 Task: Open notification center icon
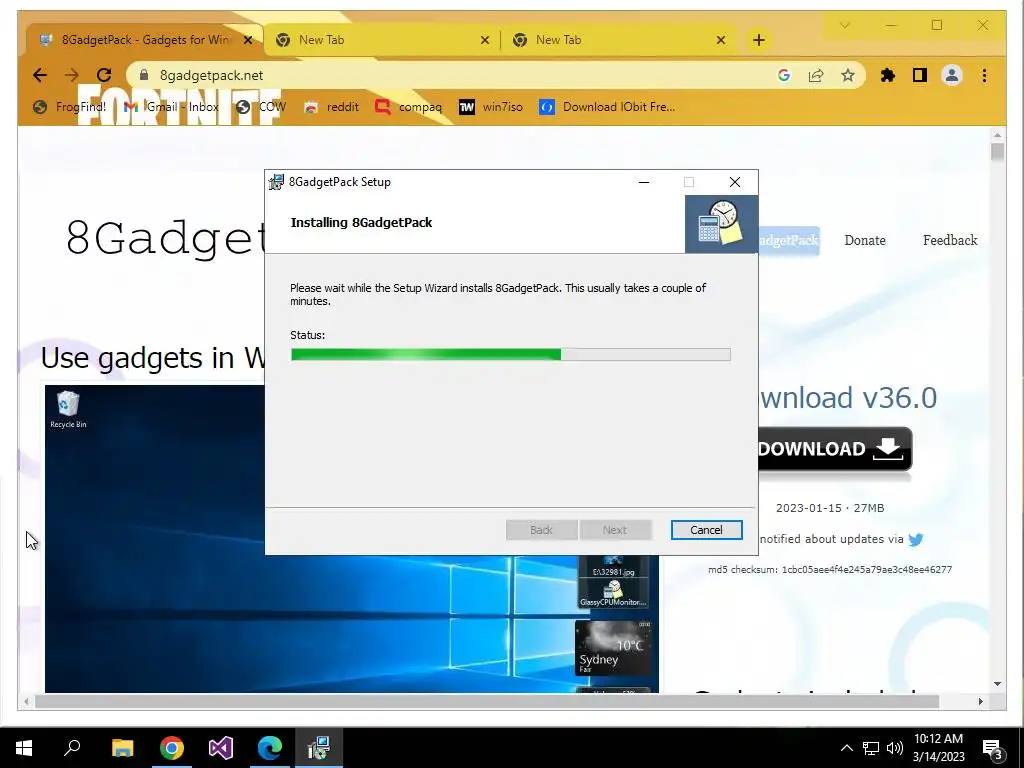(x=992, y=750)
